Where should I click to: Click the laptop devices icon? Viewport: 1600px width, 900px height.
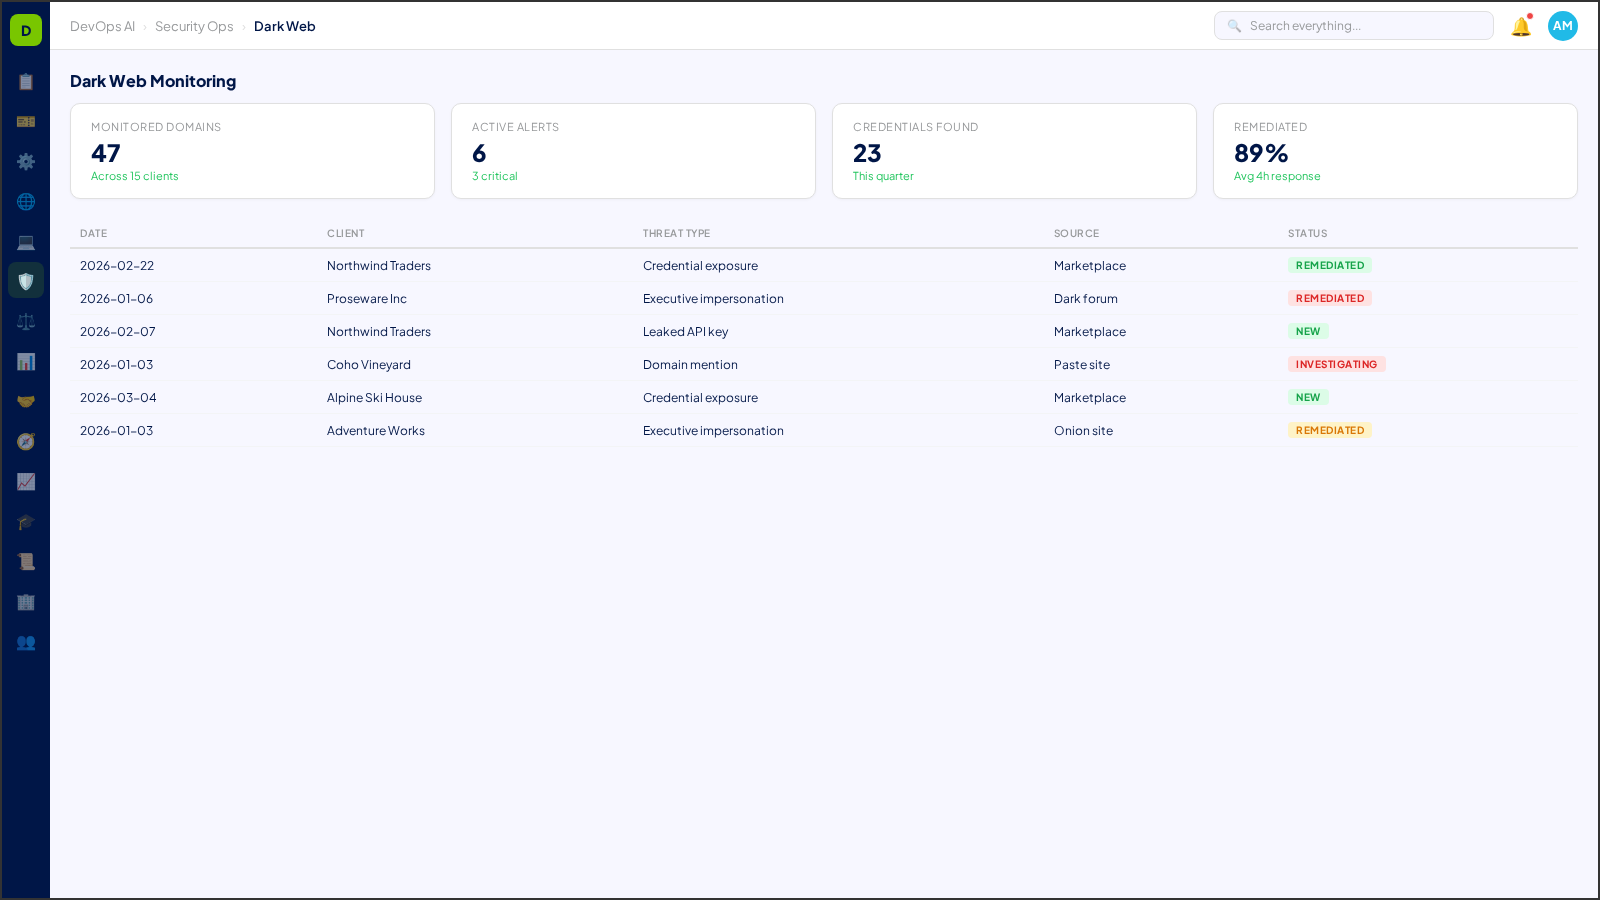[x=26, y=242]
